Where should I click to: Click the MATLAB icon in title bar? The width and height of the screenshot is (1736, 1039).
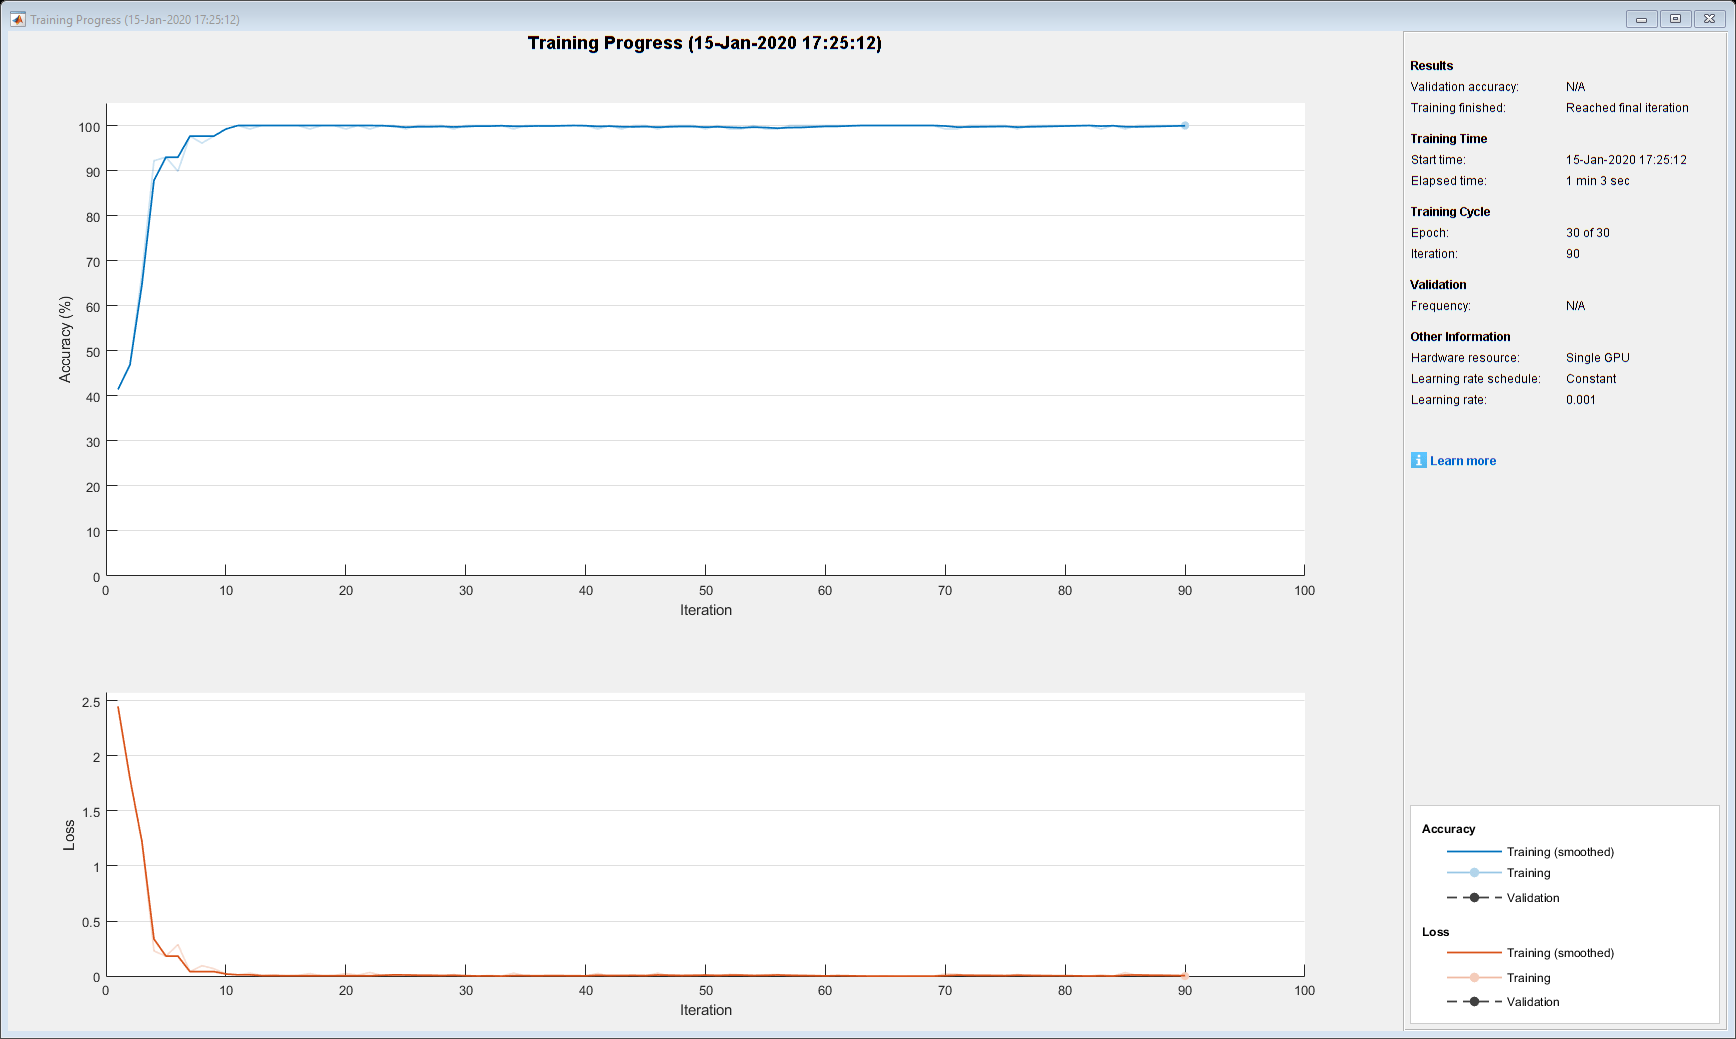(17, 19)
